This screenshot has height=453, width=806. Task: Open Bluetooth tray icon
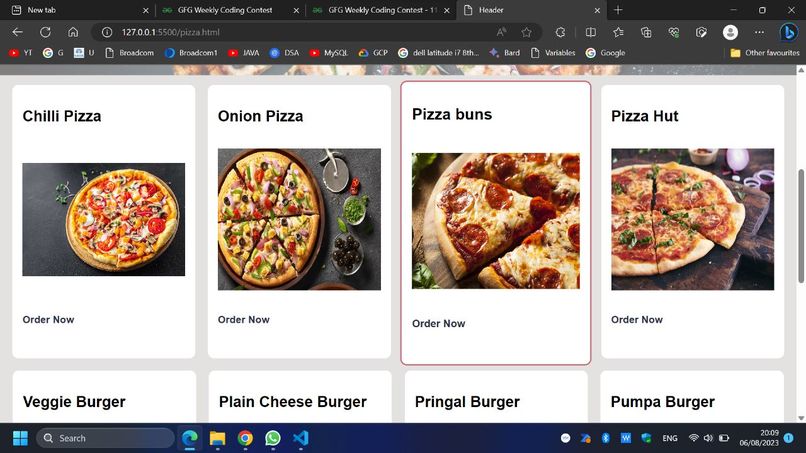click(x=606, y=438)
